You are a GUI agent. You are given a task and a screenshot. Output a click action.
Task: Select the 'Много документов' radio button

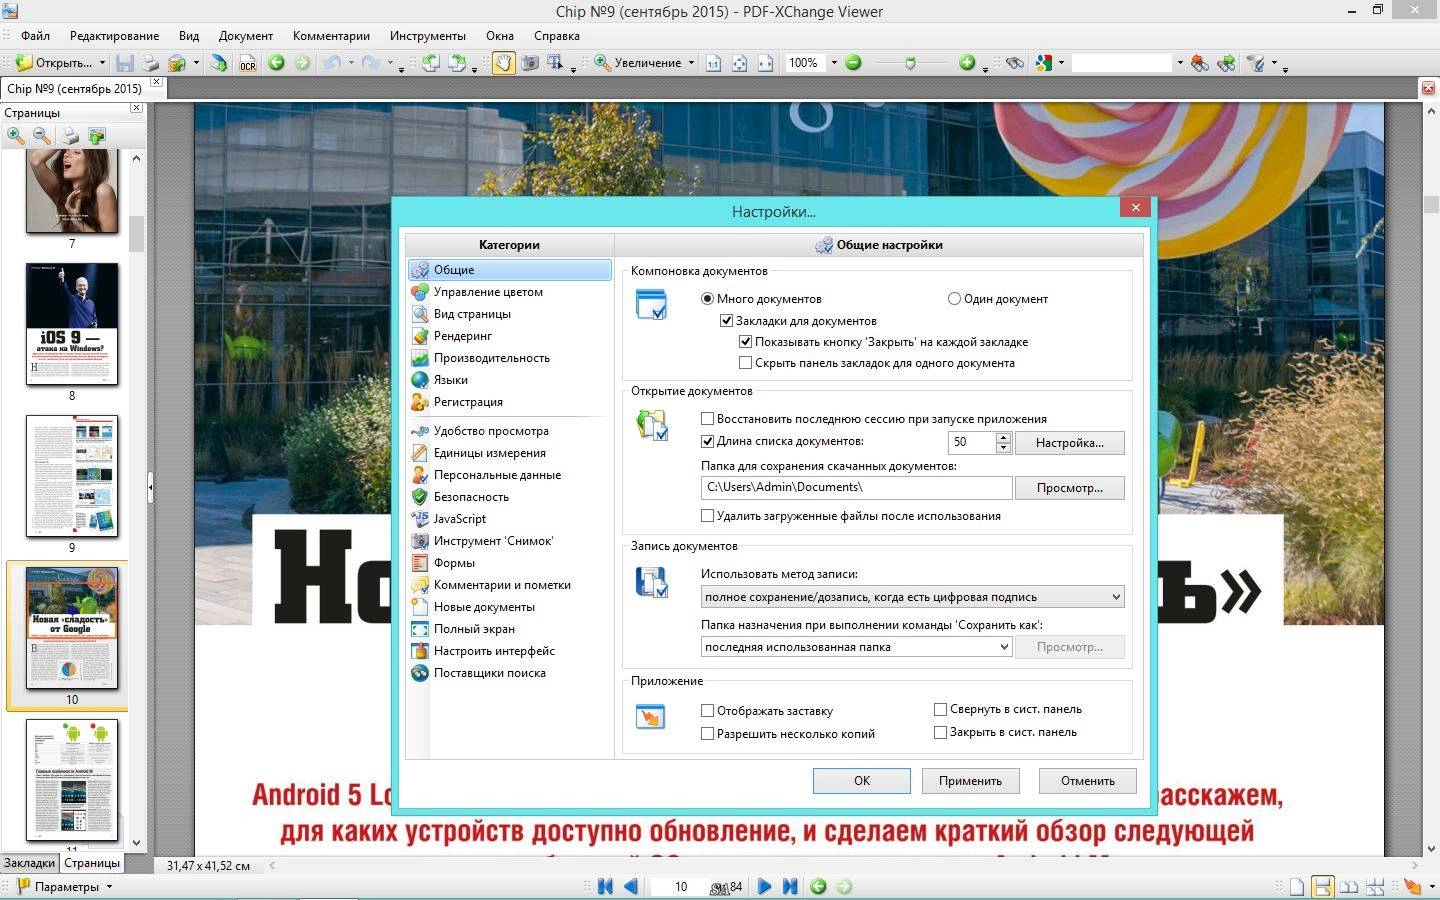pos(708,299)
